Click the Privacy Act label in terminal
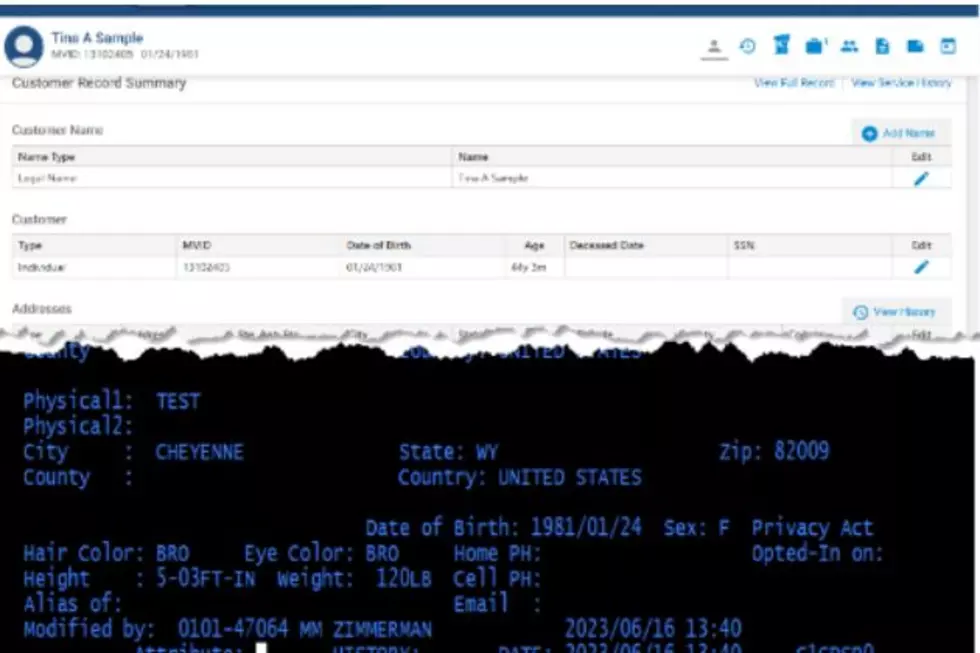Screen dimensions: 980x653 click(812, 529)
